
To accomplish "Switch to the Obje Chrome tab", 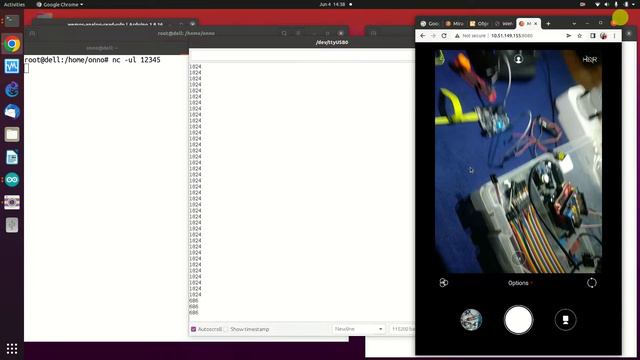I will pyautogui.click(x=479, y=24).
